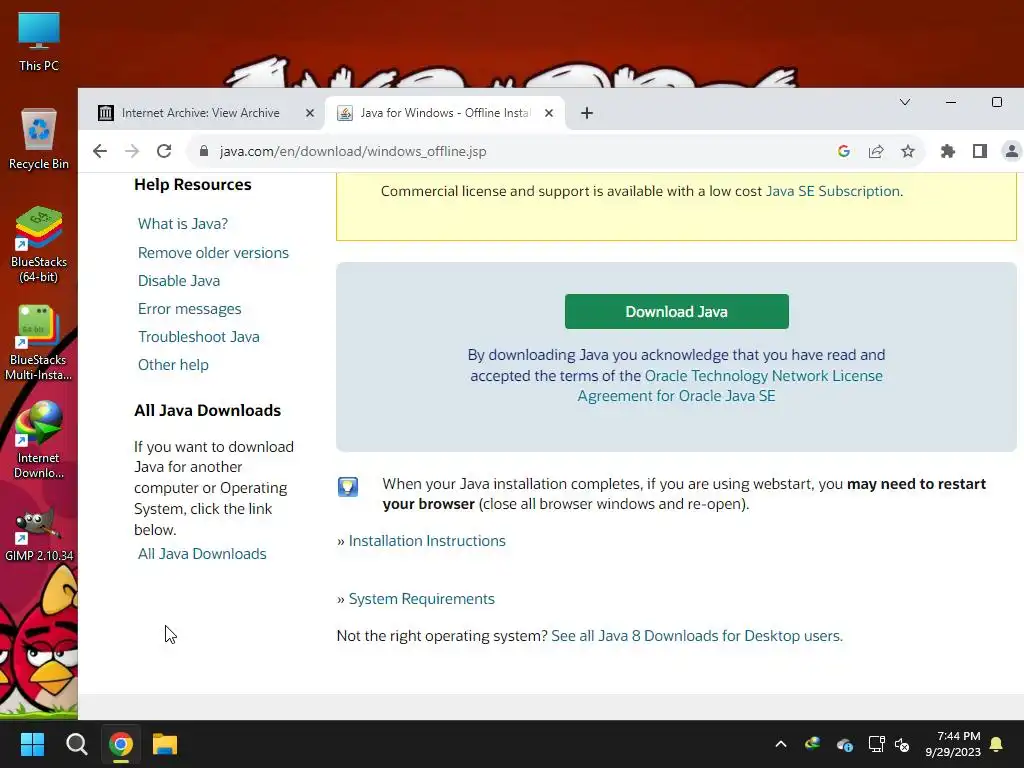Launch GIMP 2.10.34 desktop shortcut
Image resolution: width=1024 pixels, height=768 pixels.
39,536
